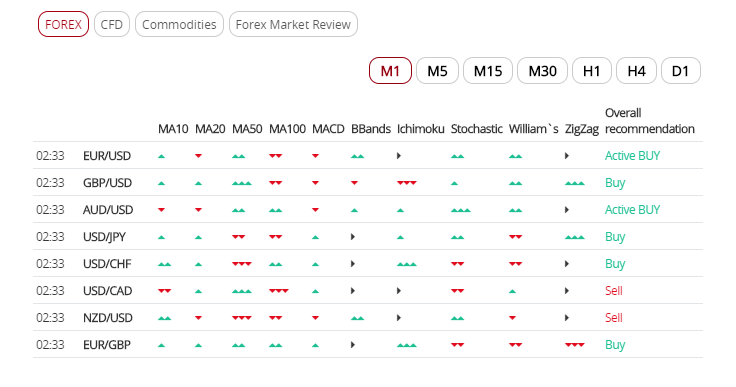Click the EUR/USD Ichimoku neutral black arrow

click(x=399, y=156)
